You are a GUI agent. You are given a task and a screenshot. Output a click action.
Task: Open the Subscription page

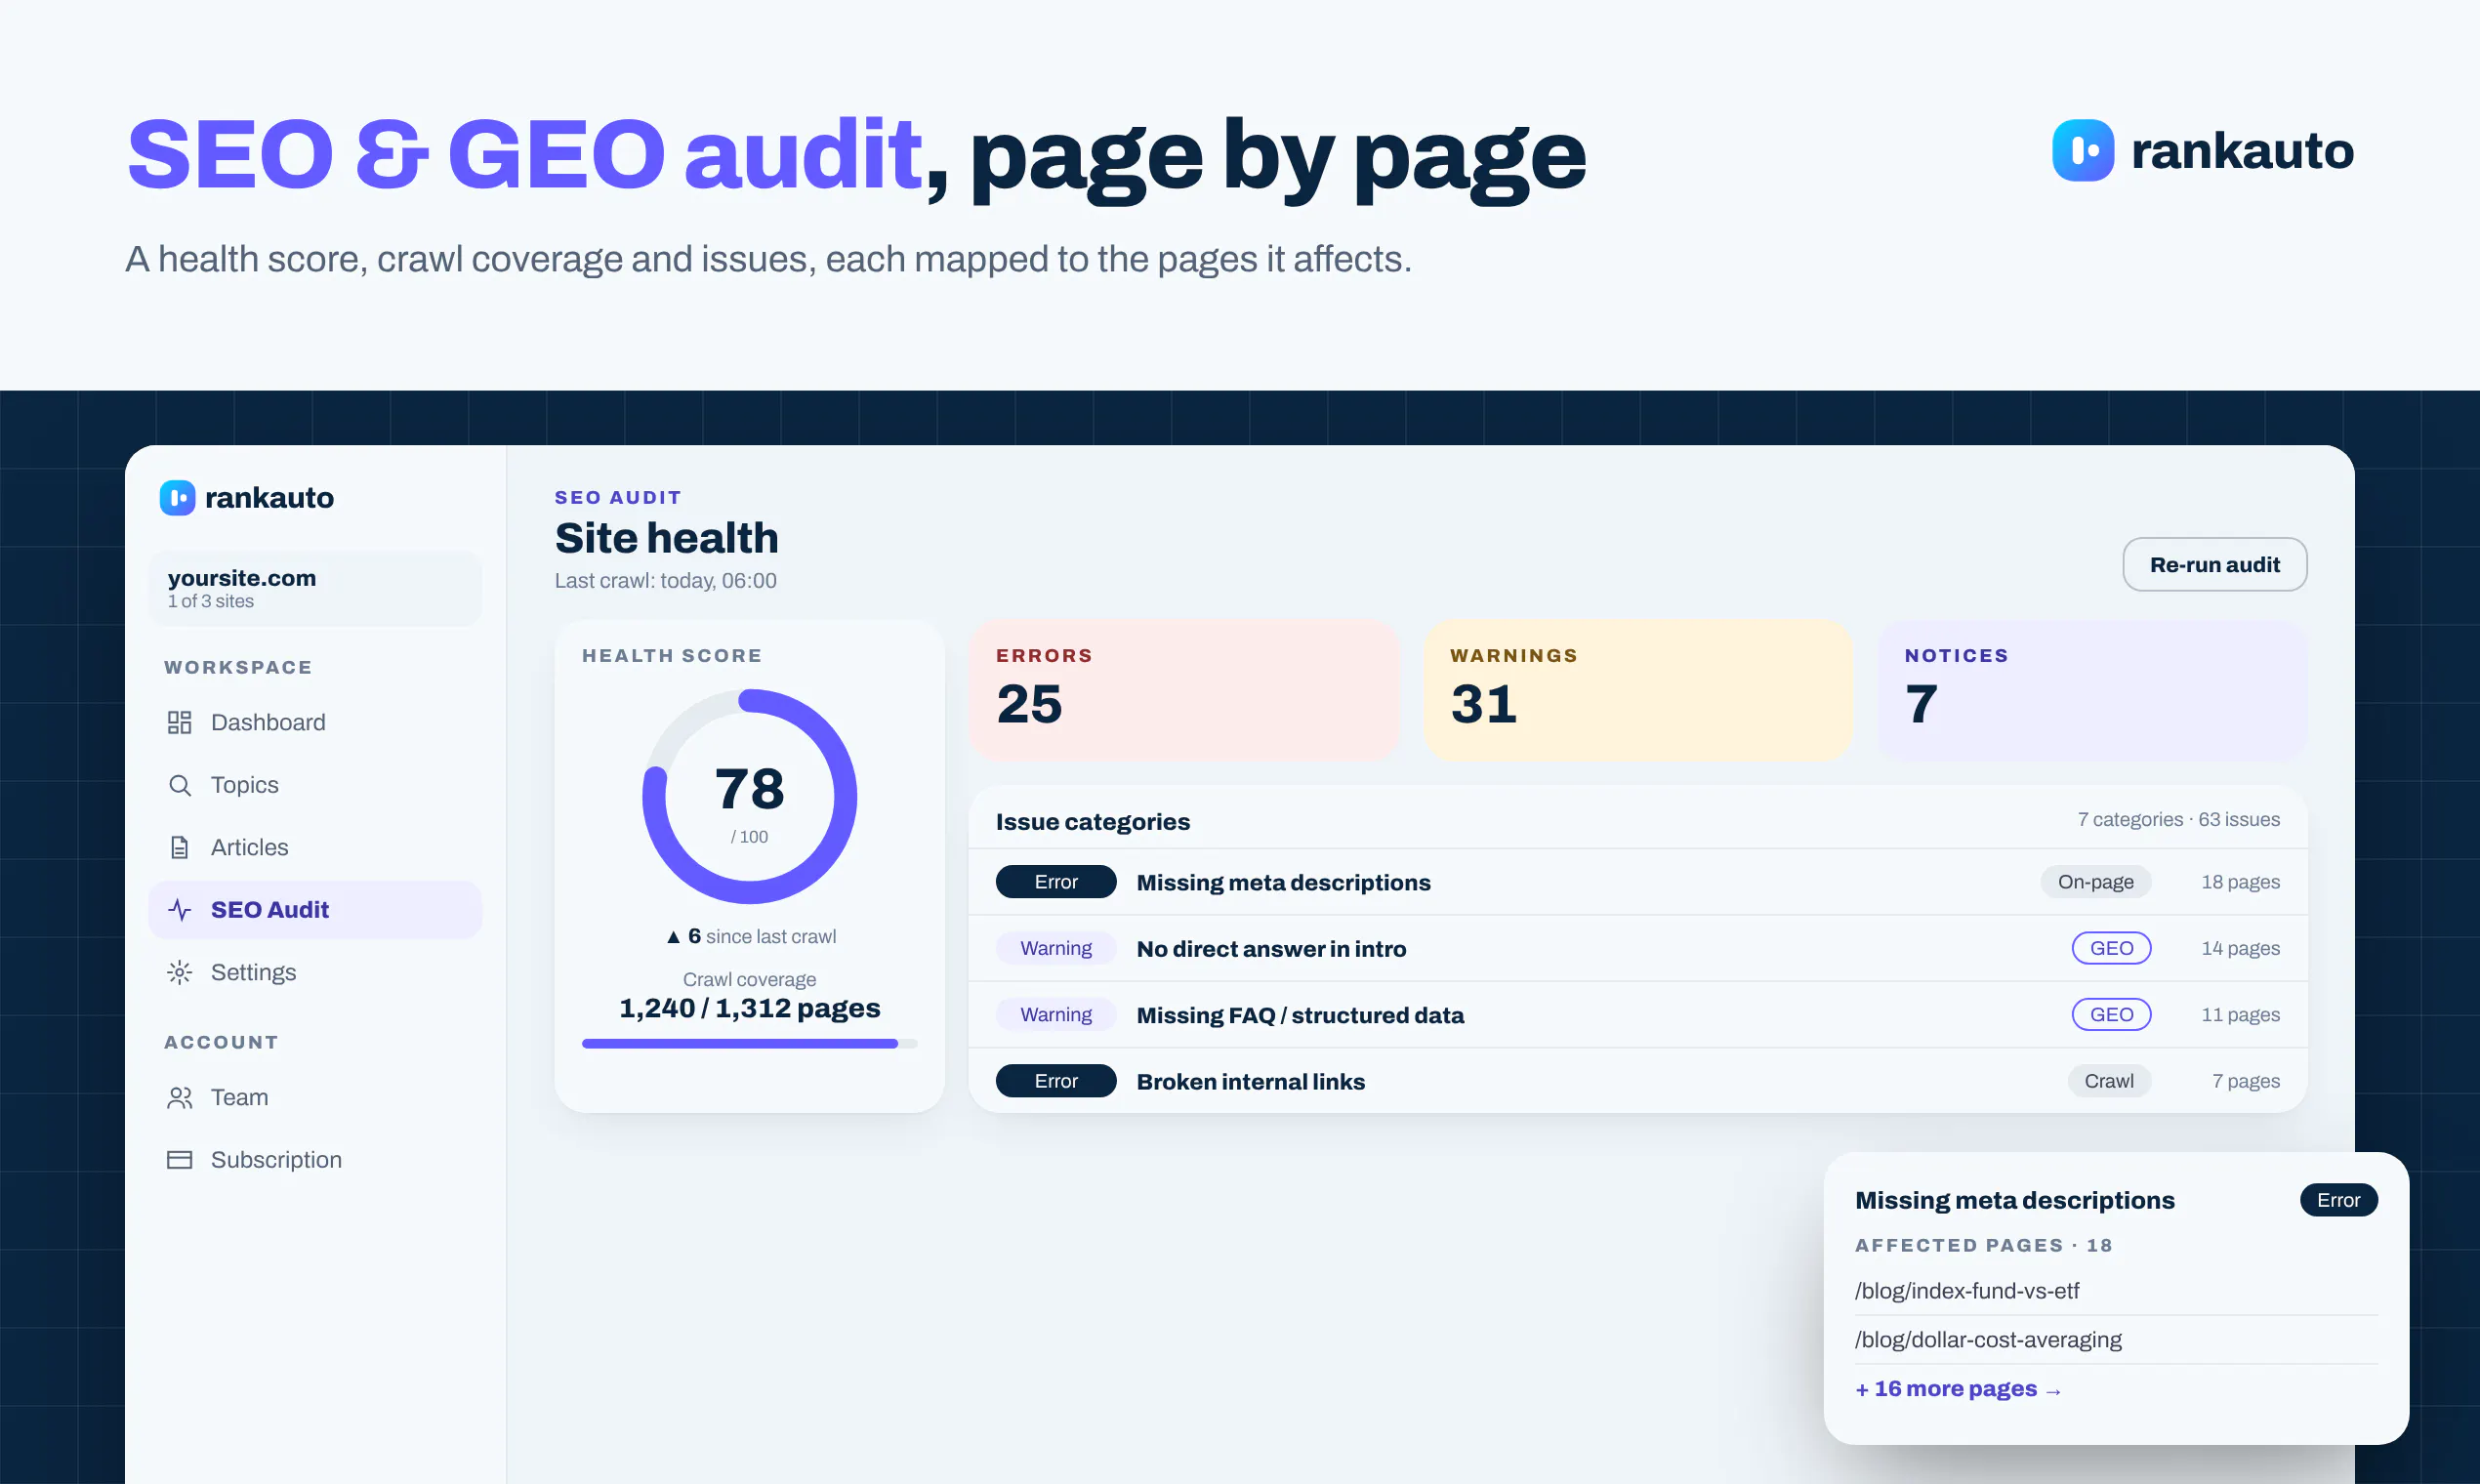point(315,1159)
